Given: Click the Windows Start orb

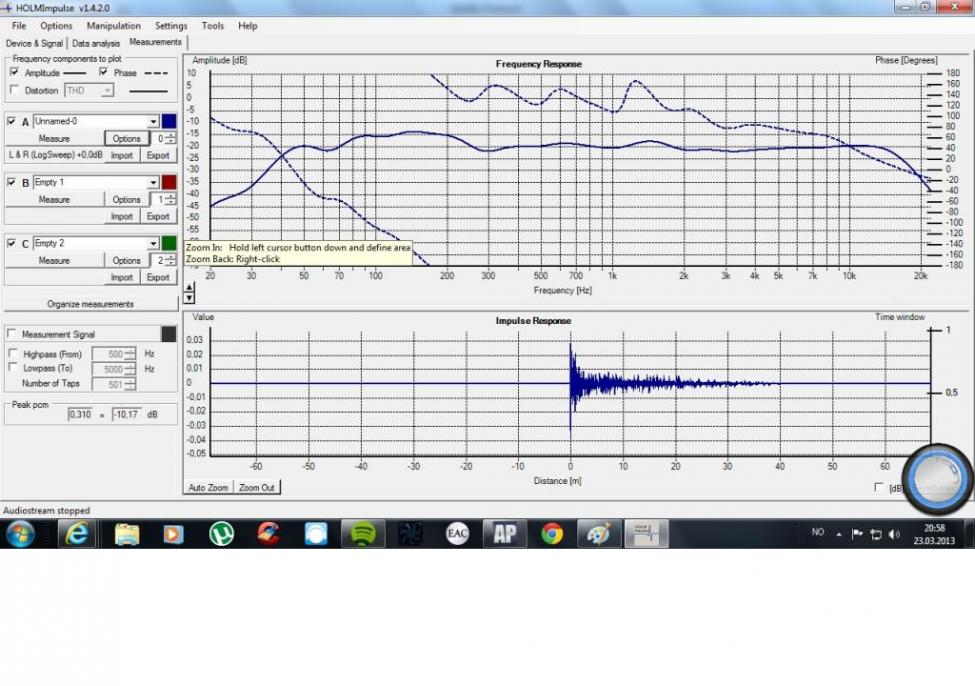Looking at the screenshot, I should click(x=20, y=534).
